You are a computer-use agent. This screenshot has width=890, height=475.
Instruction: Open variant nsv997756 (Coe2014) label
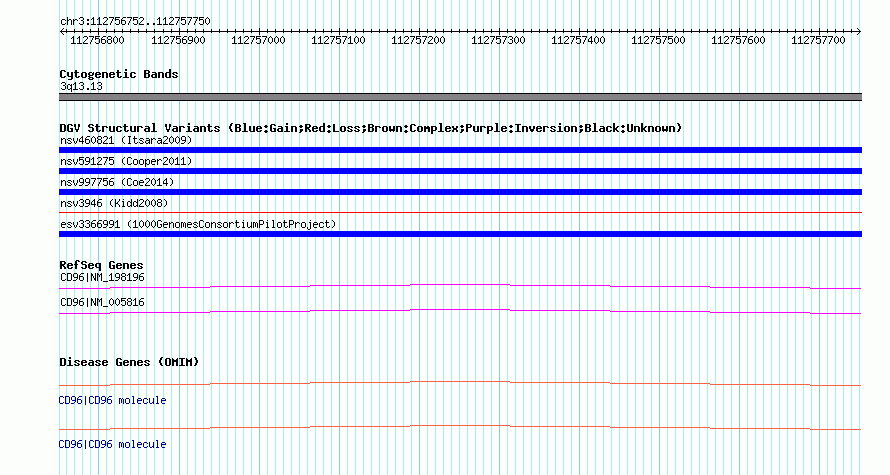tap(117, 182)
